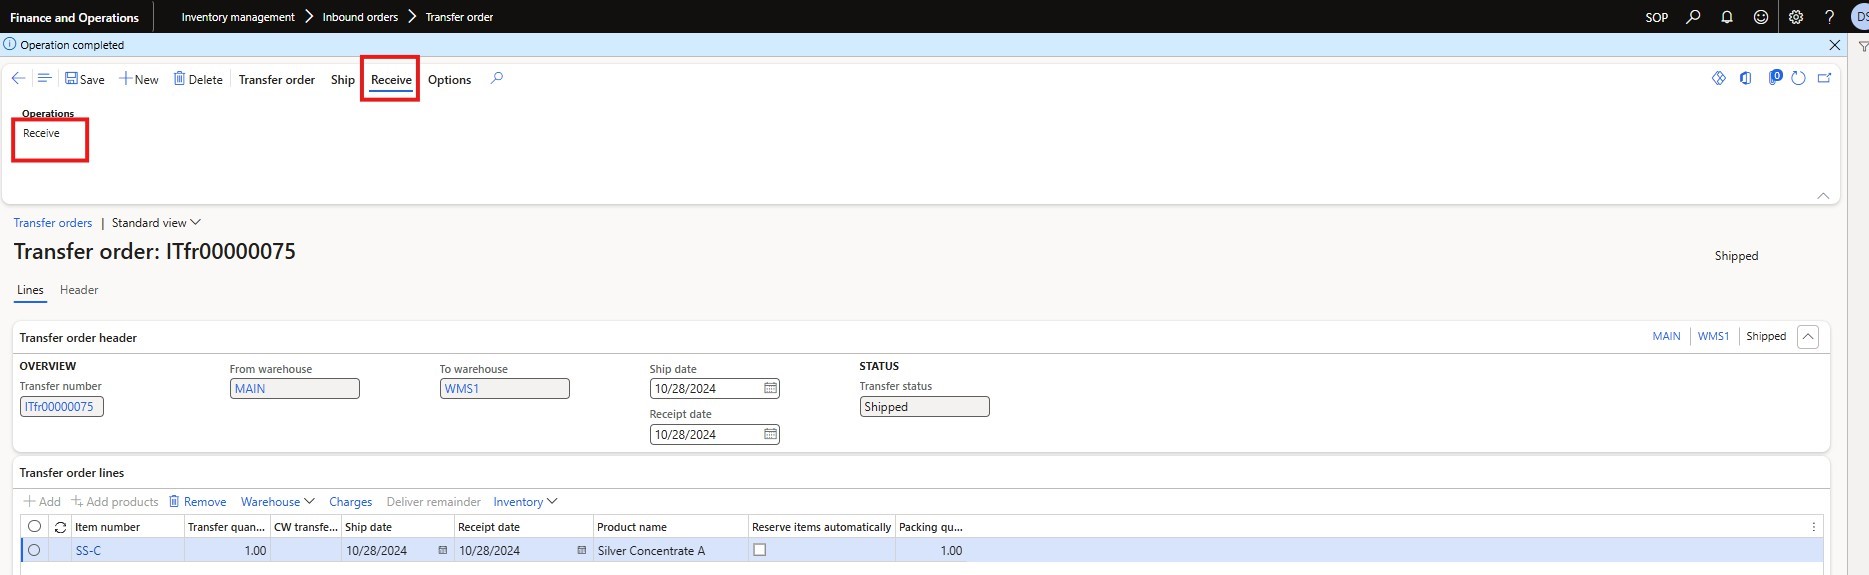
Task: Toggle Reserve items automatically checkbox
Action: tap(760, 550)
